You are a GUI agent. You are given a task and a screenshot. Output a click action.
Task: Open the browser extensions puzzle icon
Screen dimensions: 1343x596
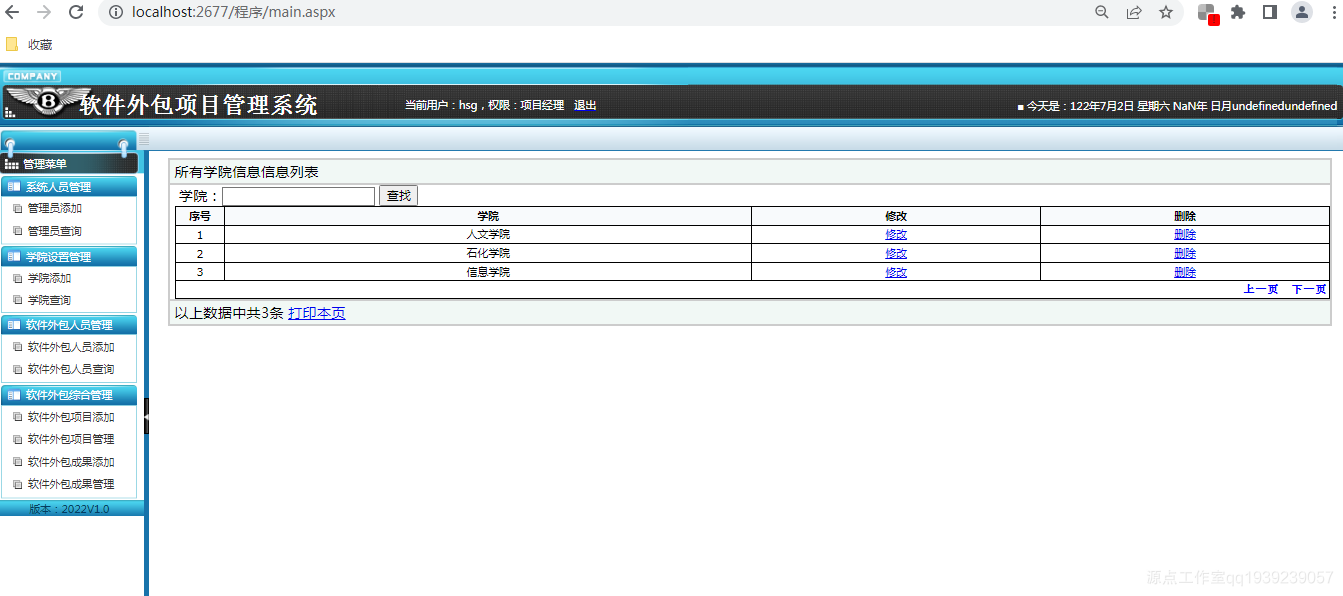(1239, 12)
